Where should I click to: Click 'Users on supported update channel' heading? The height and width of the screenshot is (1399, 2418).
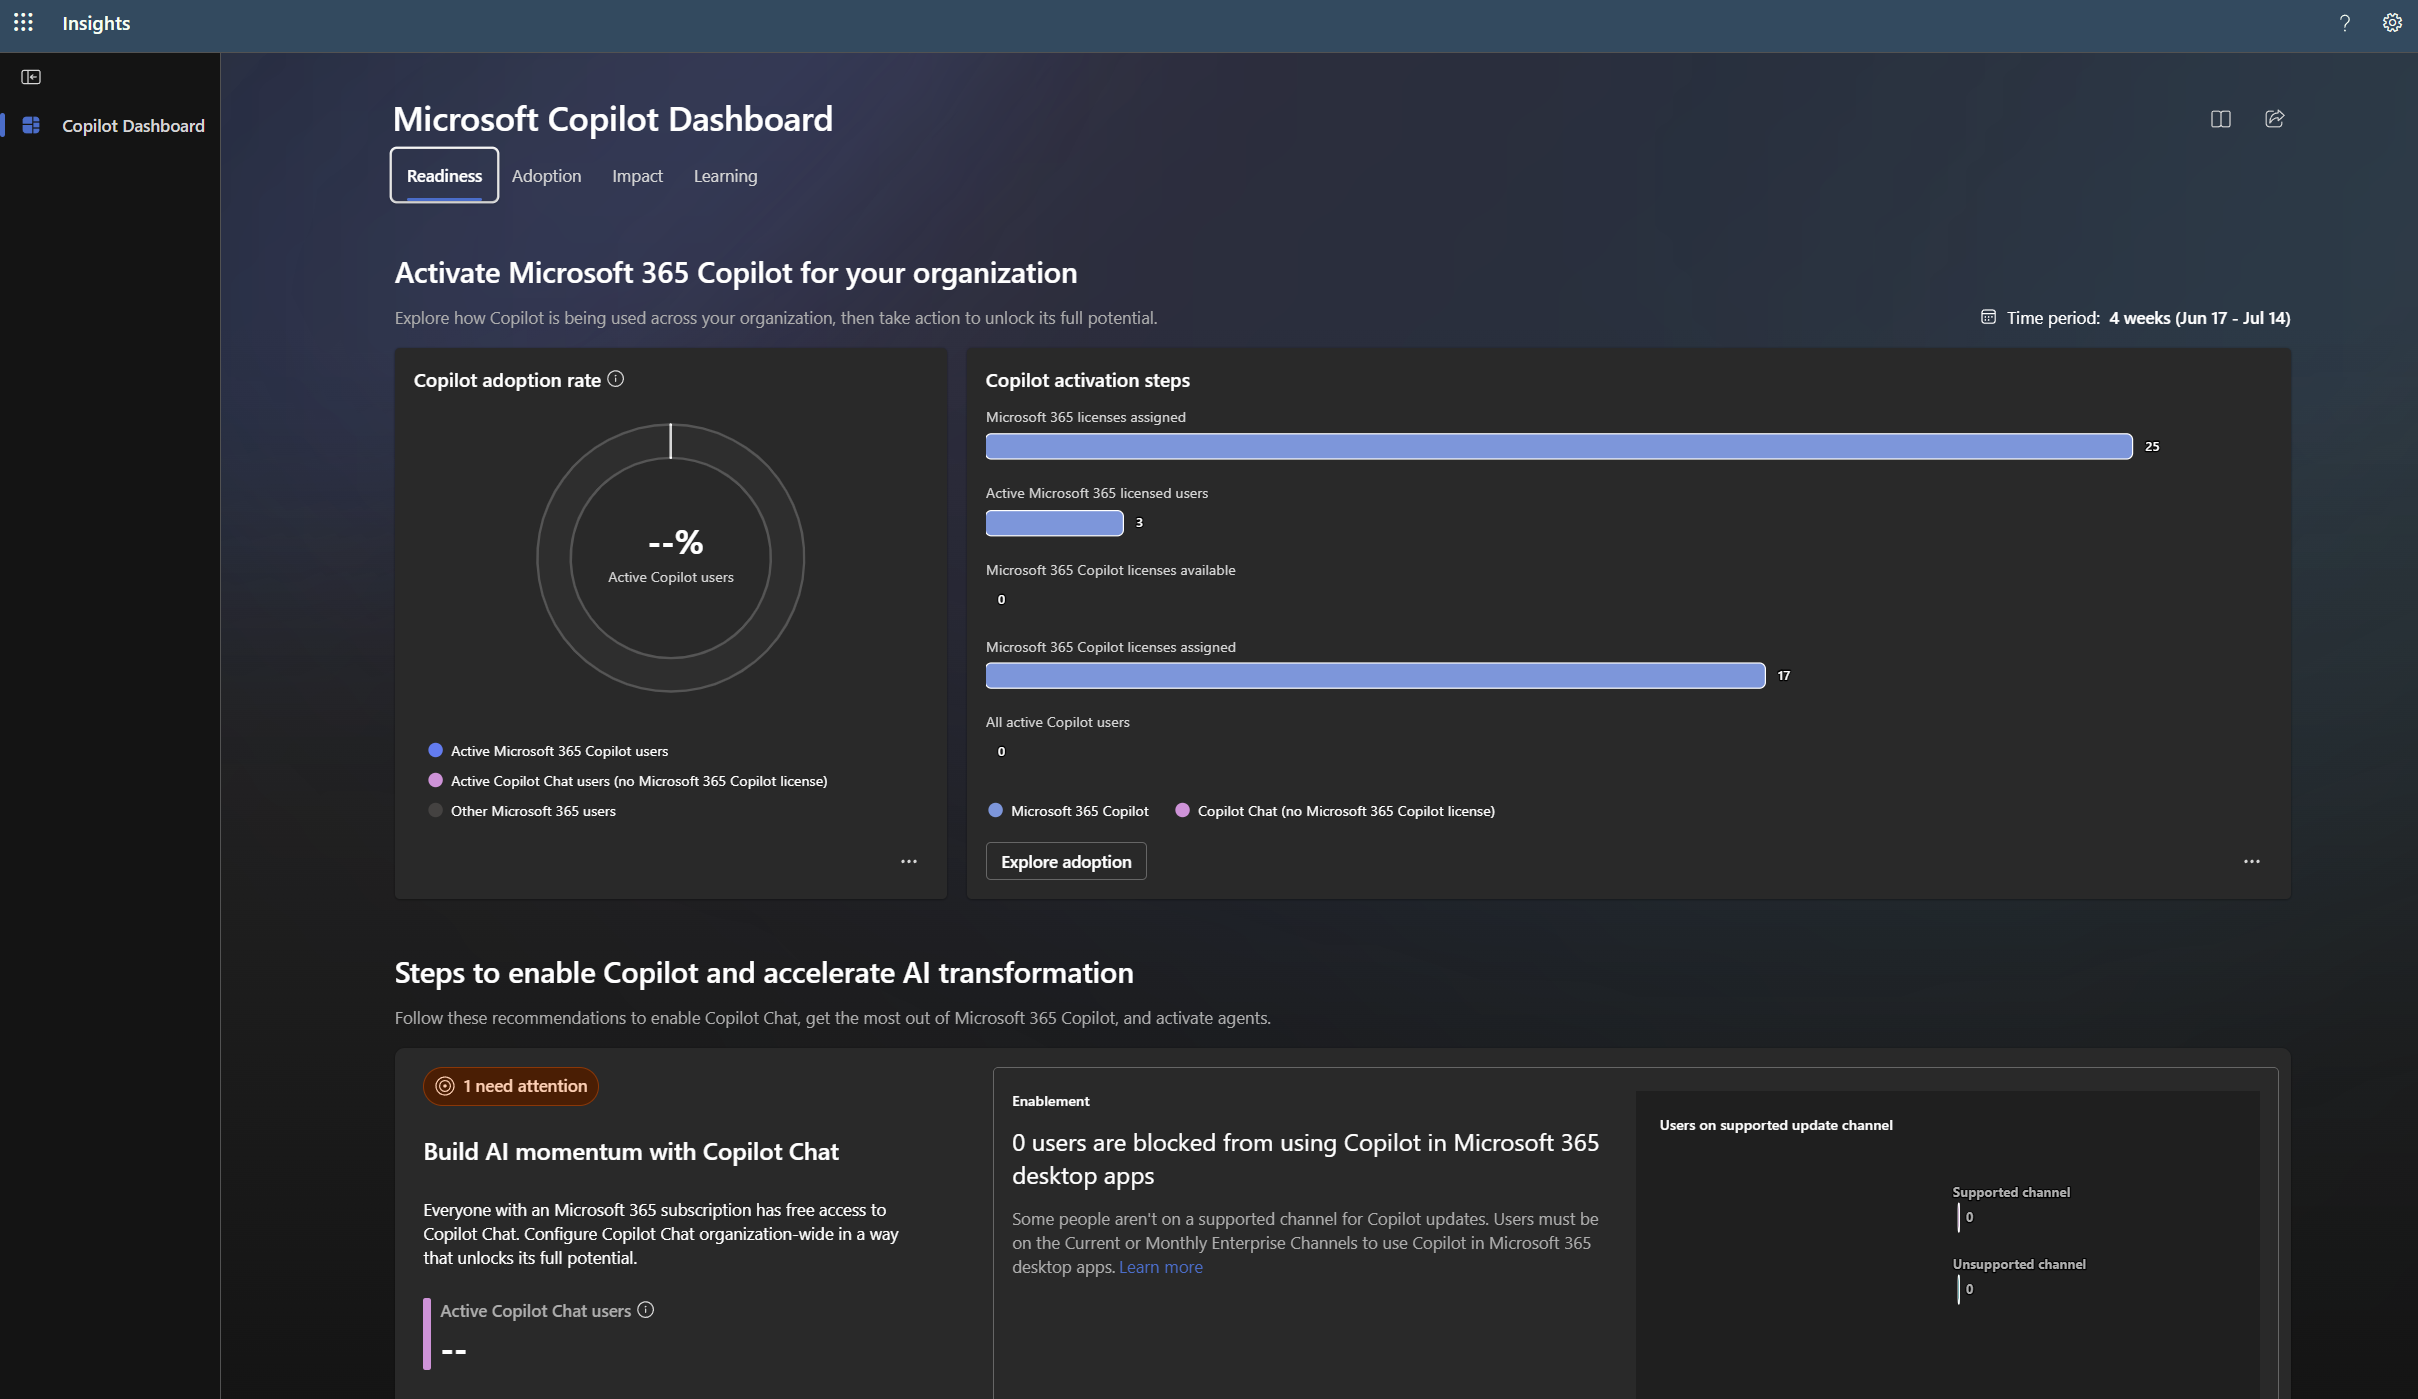click(x=1775, y=1125)
